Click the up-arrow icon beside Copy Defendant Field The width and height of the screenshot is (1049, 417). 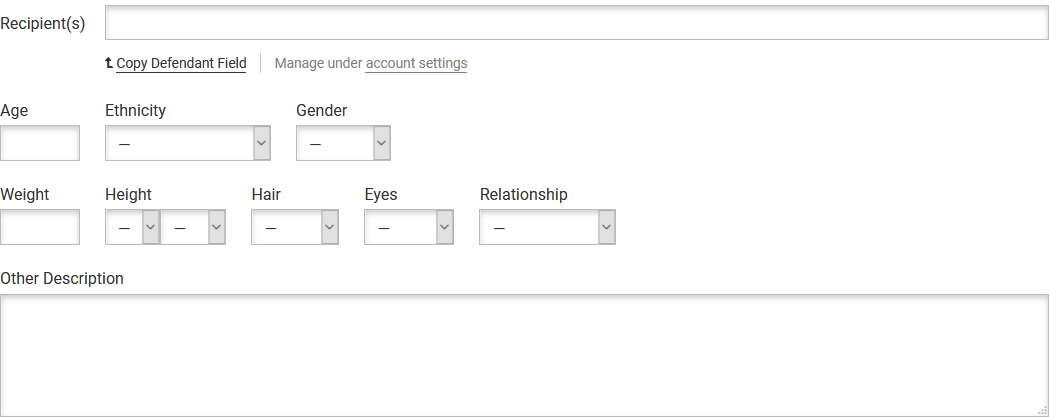click(109, 63)
